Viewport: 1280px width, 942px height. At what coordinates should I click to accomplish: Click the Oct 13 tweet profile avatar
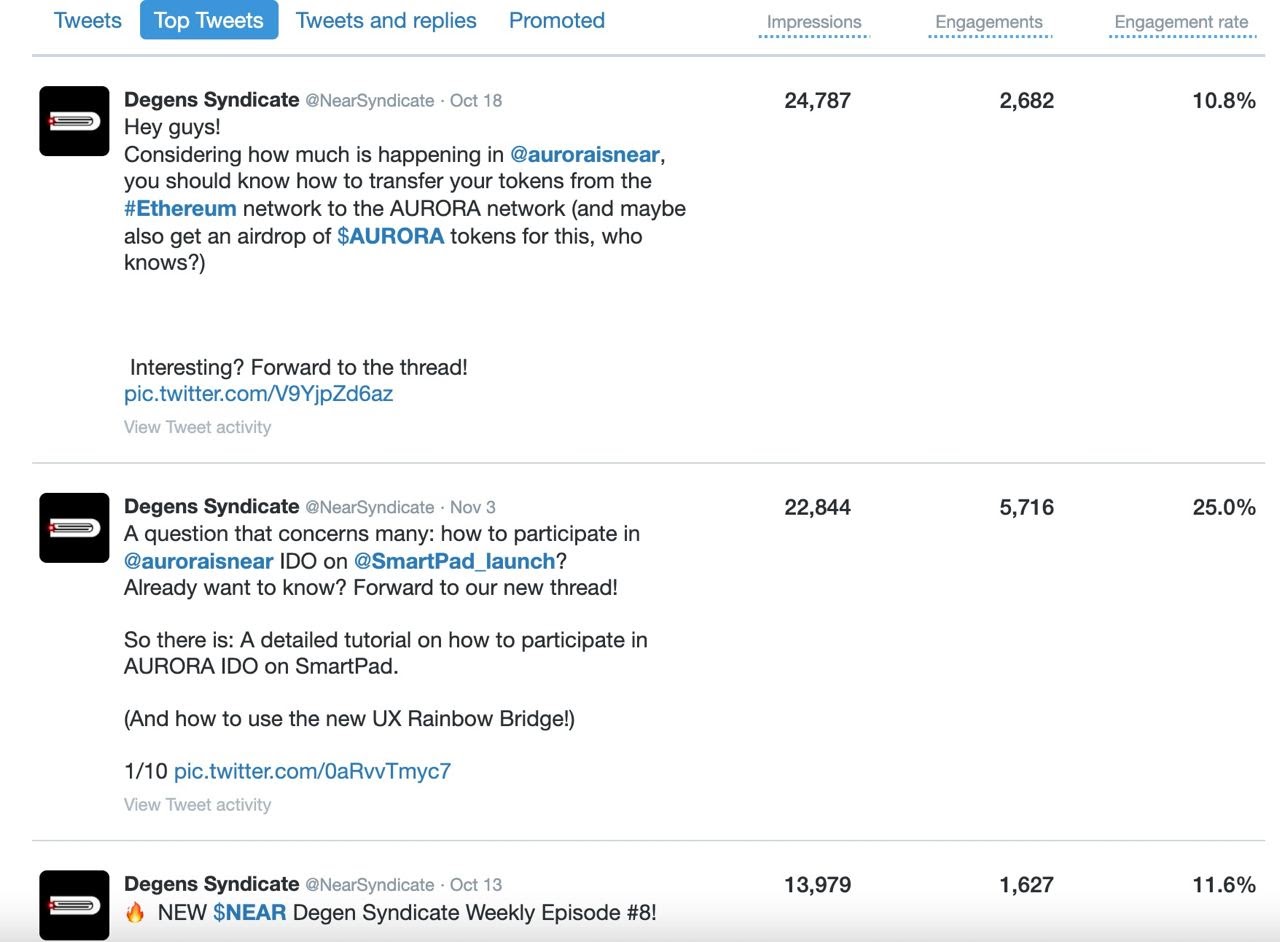(74, 905)
